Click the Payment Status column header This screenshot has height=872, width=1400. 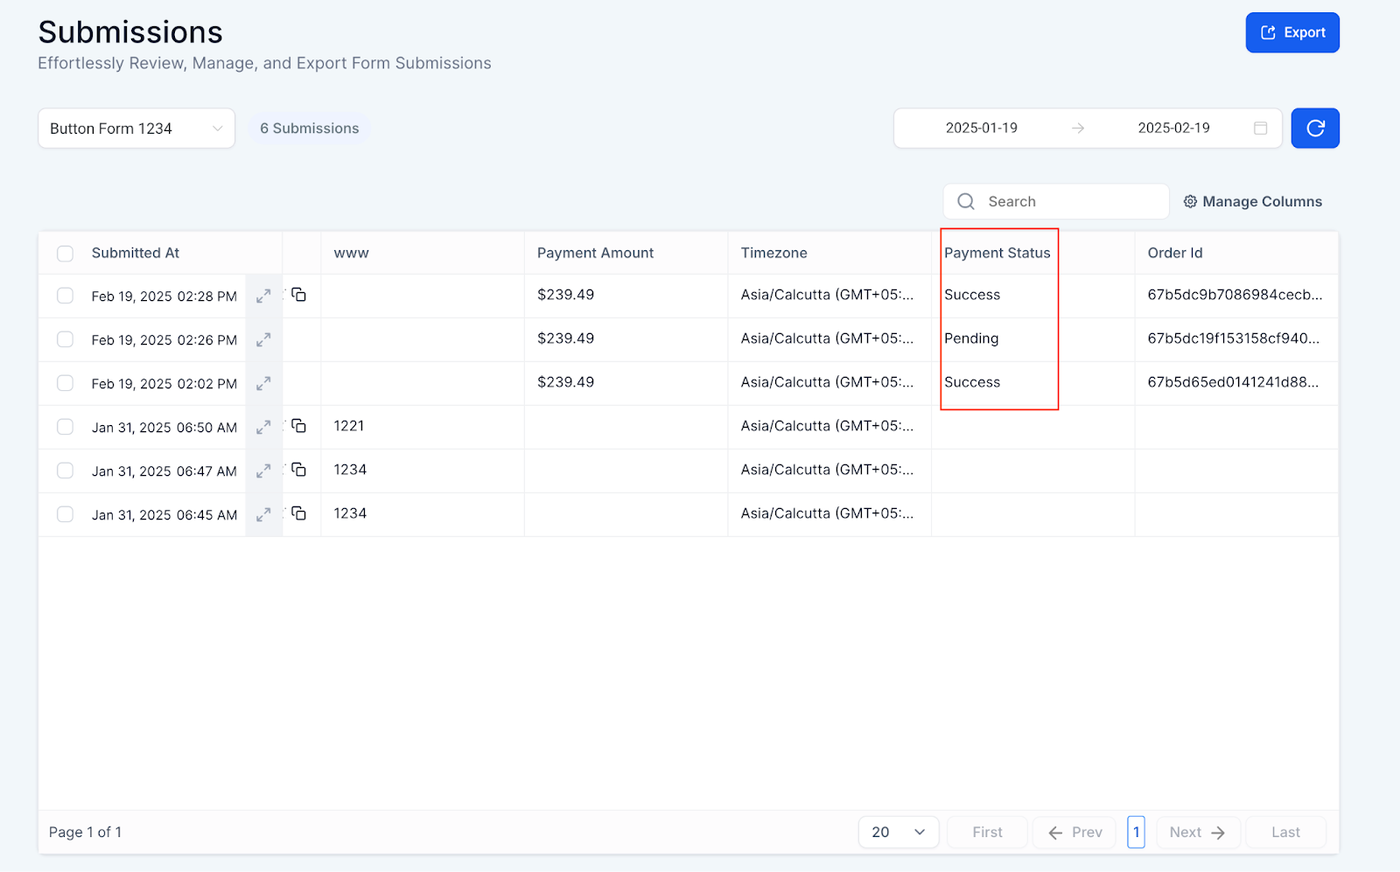(x=997, y=253)
